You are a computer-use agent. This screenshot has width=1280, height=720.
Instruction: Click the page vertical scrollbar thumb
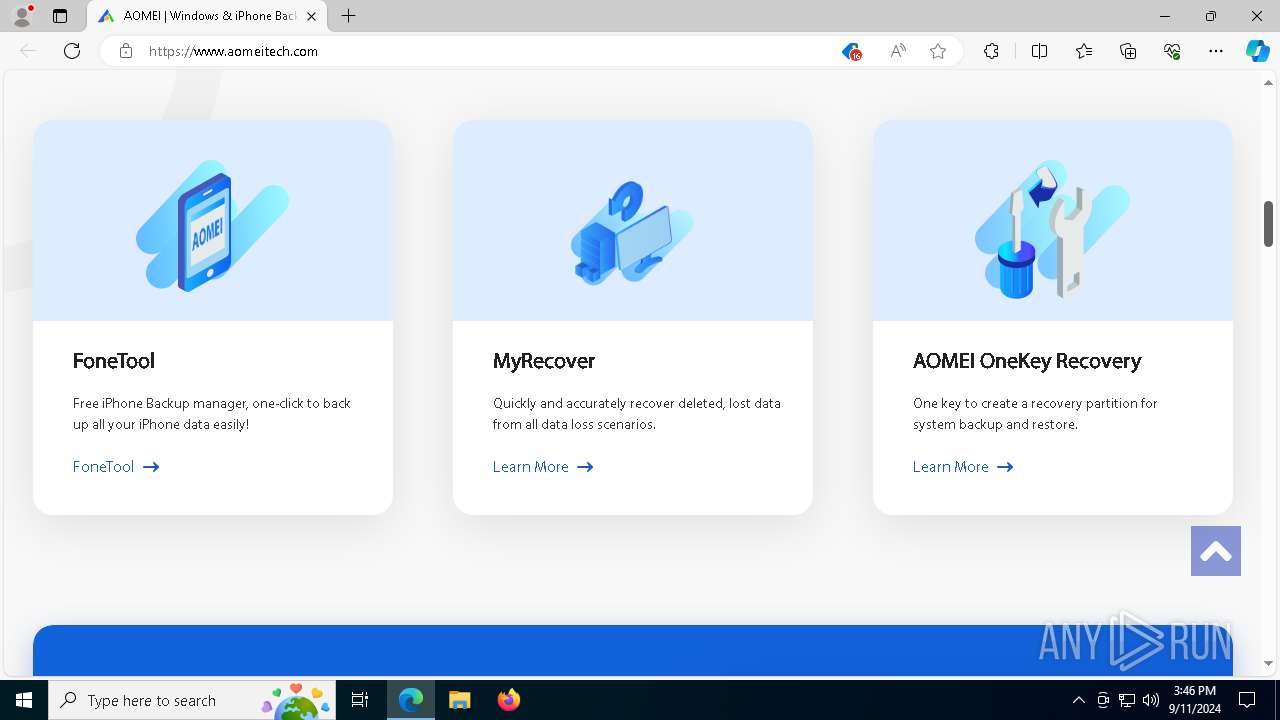pyautogui.click(x=1268, y=224)
